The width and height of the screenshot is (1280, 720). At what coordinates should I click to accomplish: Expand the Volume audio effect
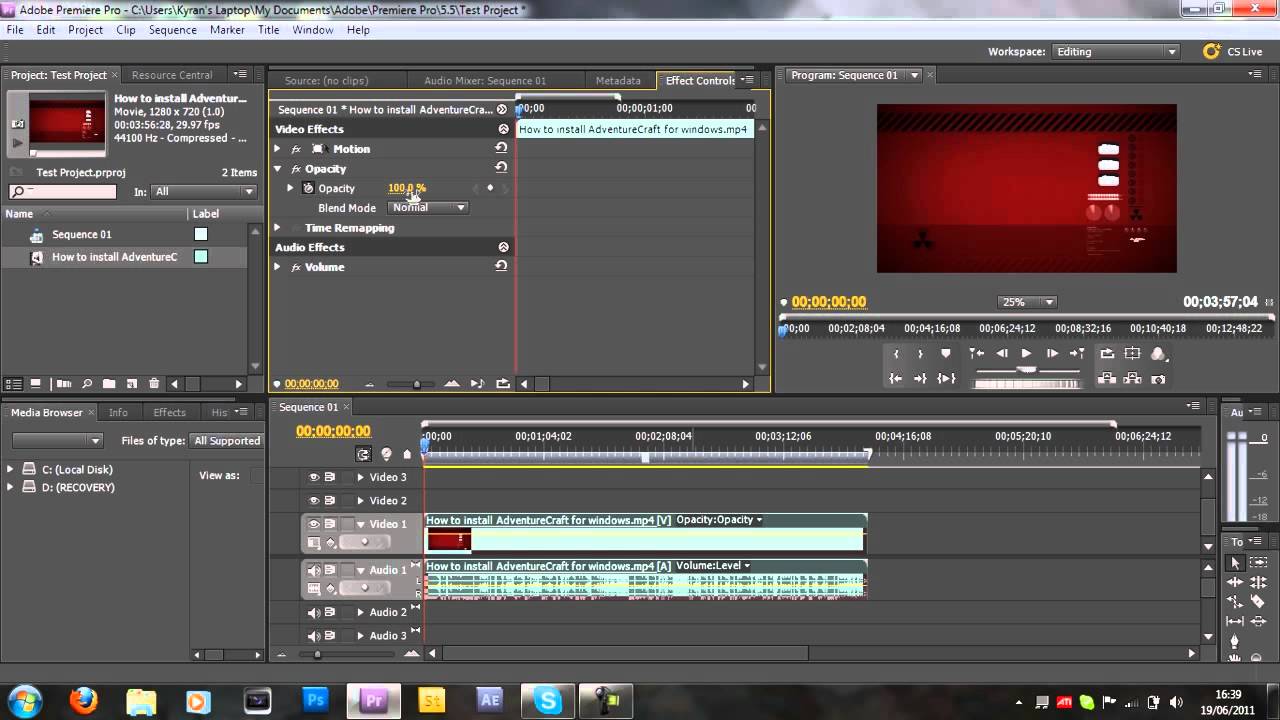coord(278,267)
